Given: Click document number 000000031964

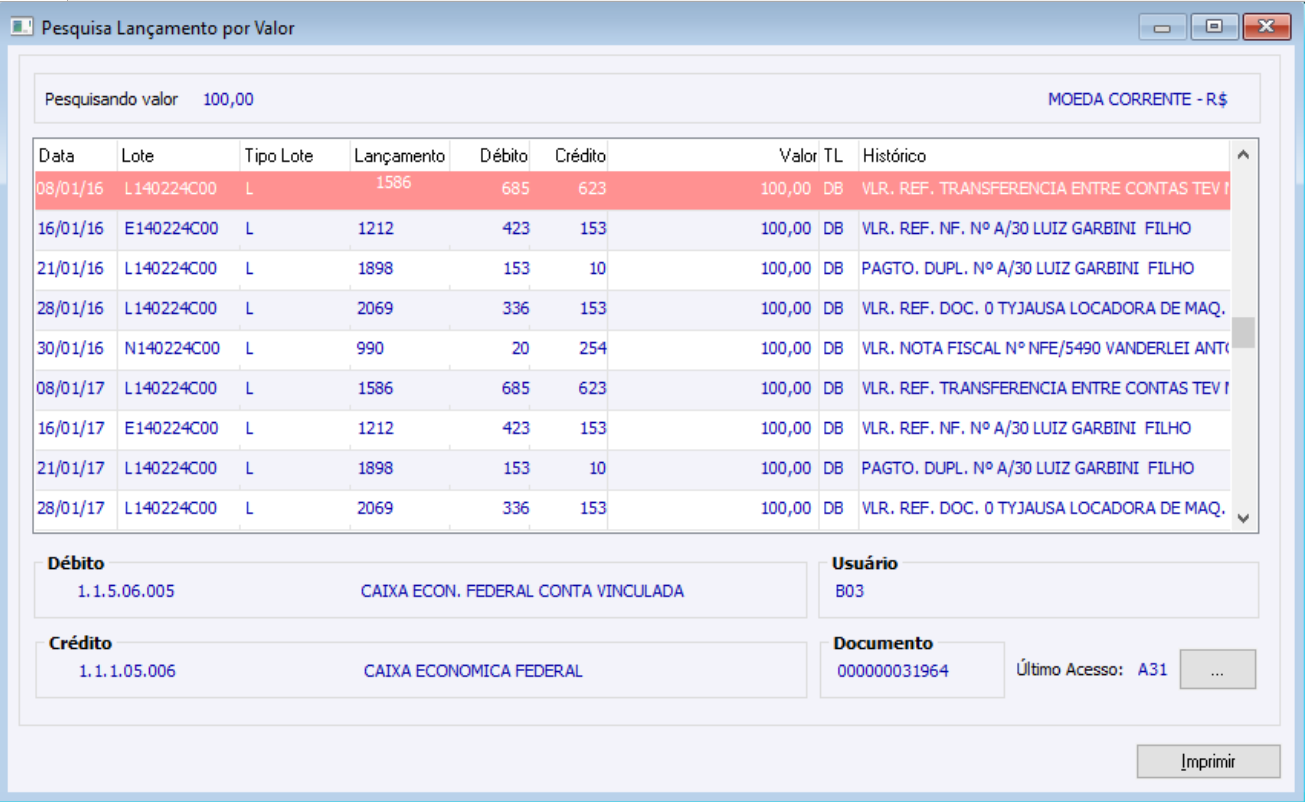Looking at the screenshot, I should point(893,671).
